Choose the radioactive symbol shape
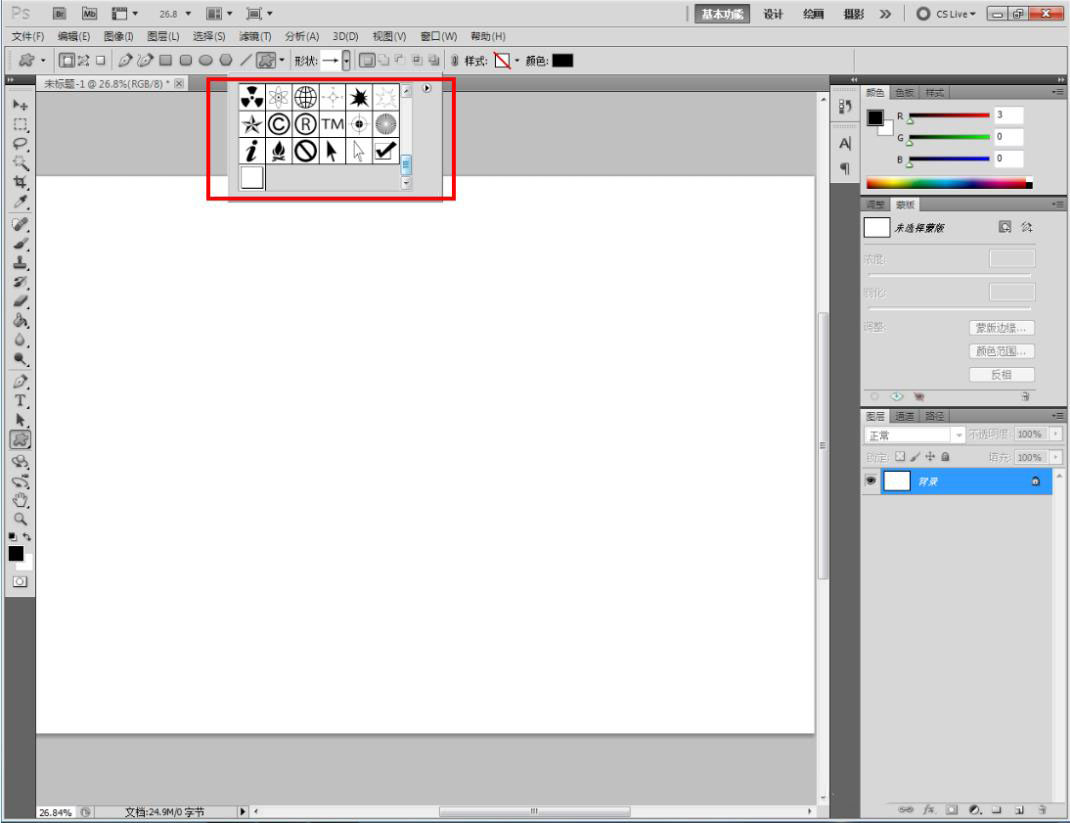Image resolution: width=1070 pixels, height=823 pixels. click(x=252, y=97)
